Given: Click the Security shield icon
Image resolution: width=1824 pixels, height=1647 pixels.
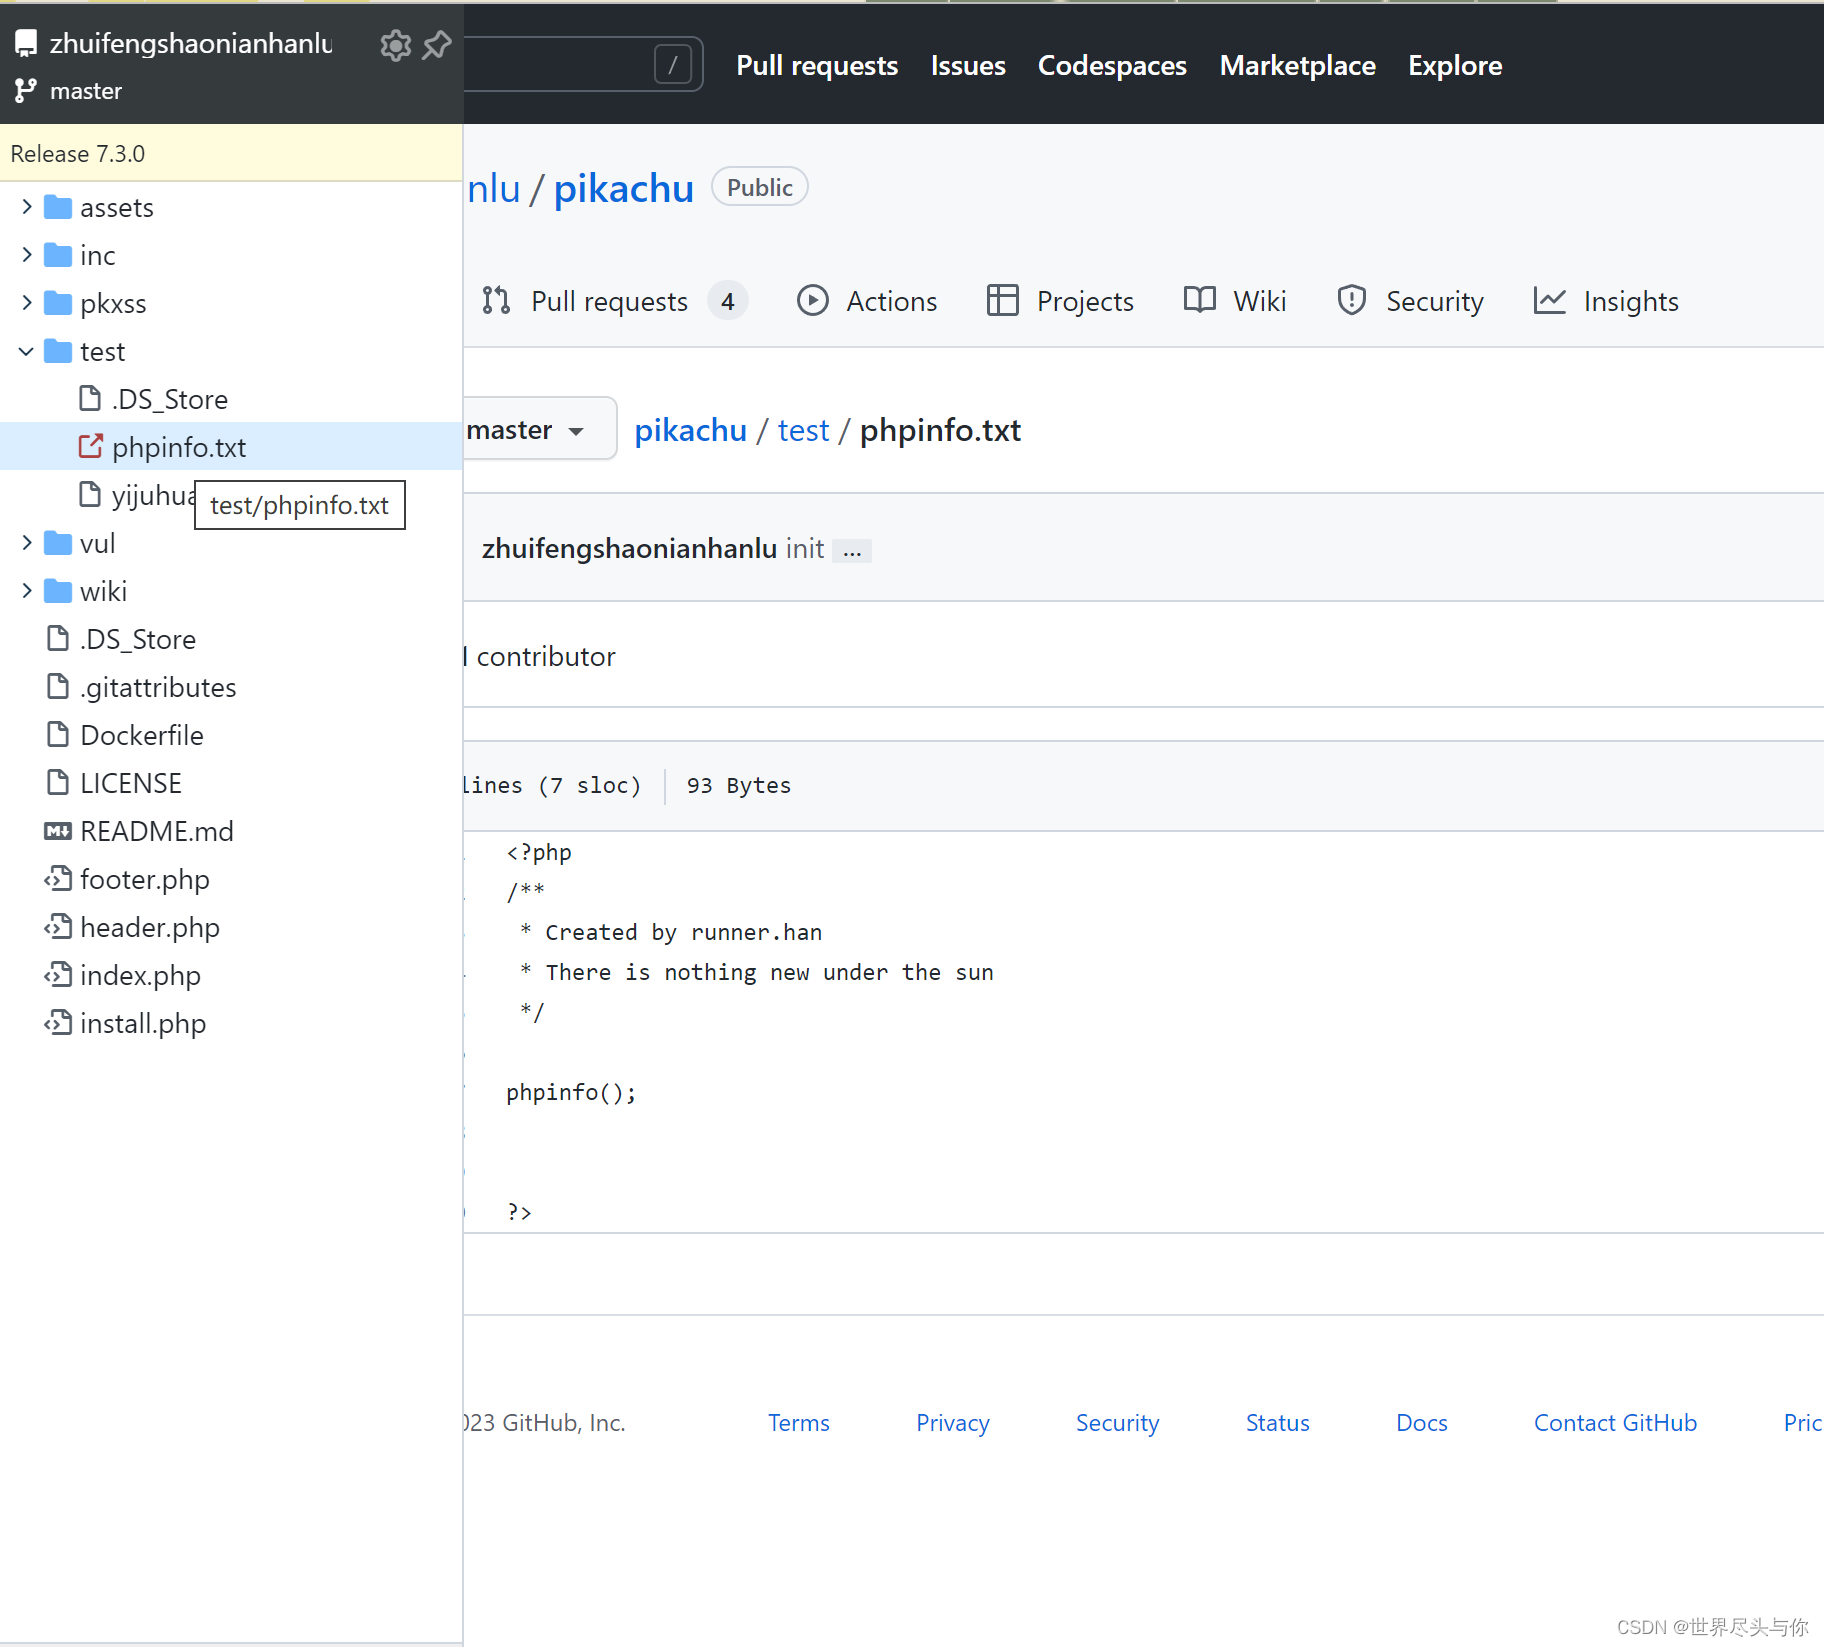Looking at the screenshot, I should pos(1351,300).
